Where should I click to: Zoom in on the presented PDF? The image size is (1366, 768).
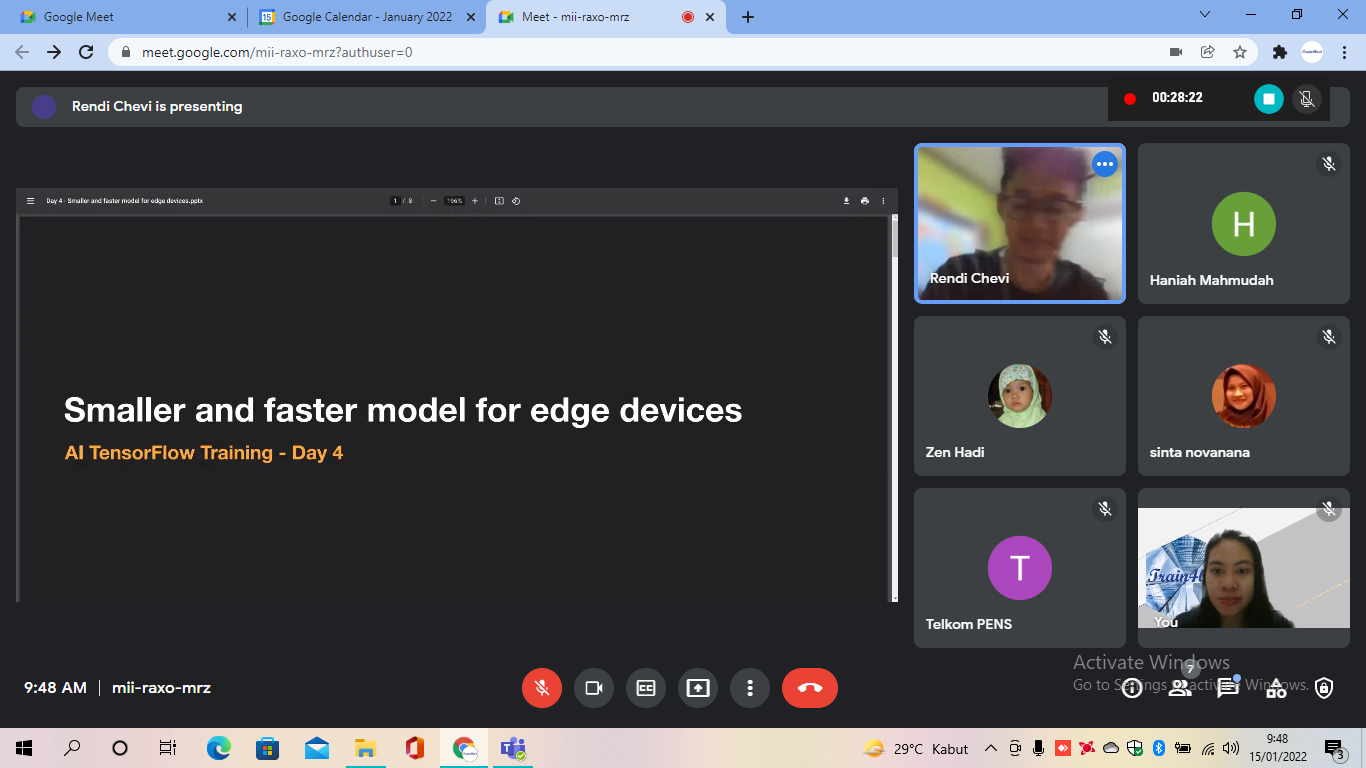(475, 201)
